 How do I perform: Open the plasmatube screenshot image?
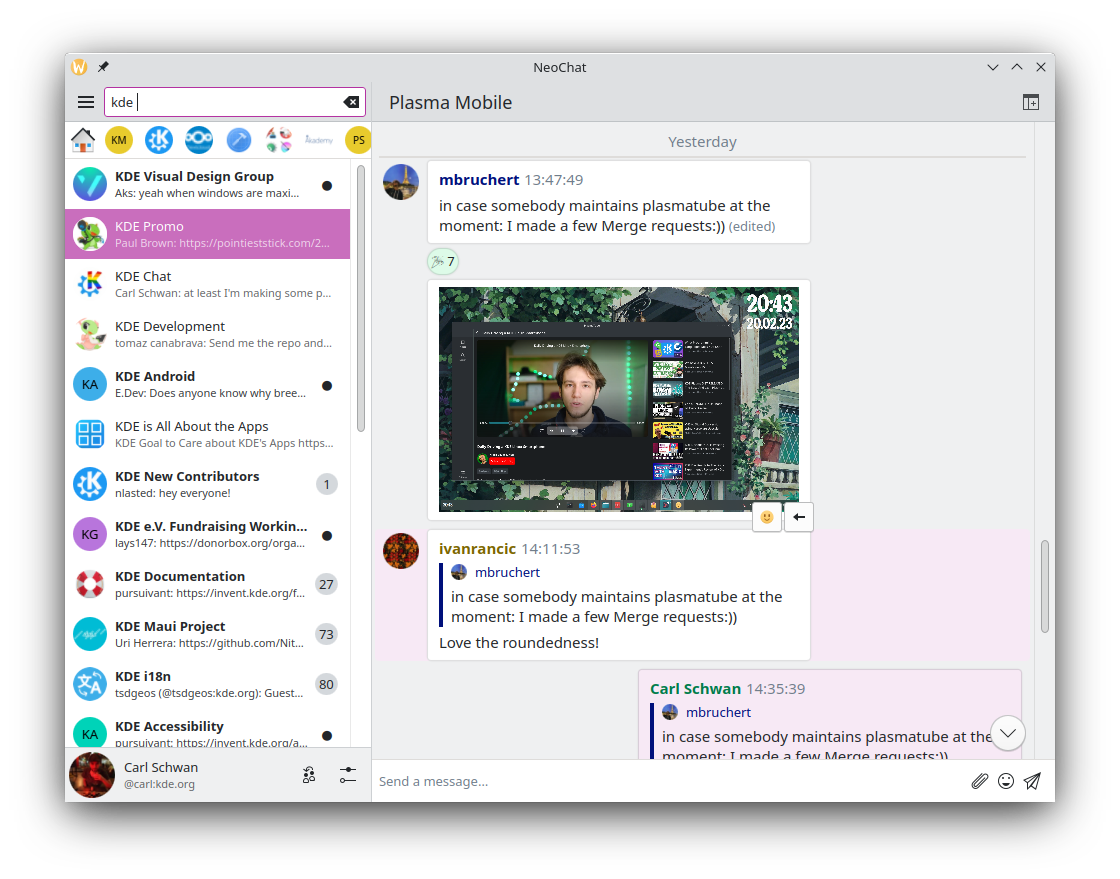point(619,399)
